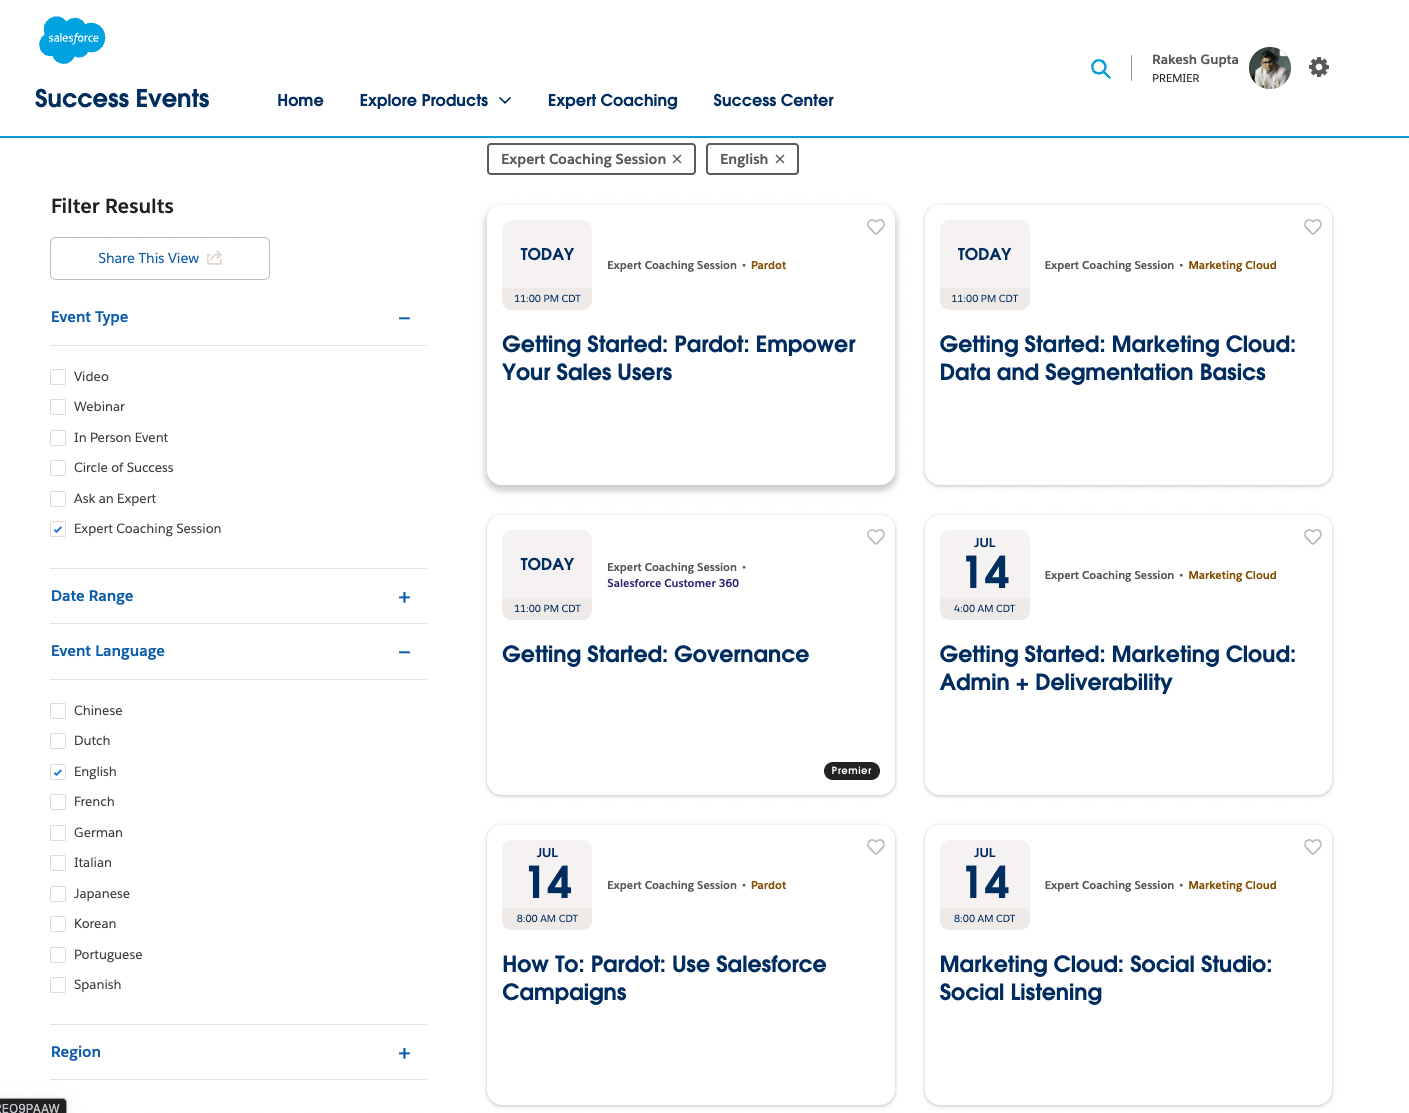Screen dimensions: 1409x1113
Task: Favorite the Pardot Empower Your Sales Users card
Action: 876,227
